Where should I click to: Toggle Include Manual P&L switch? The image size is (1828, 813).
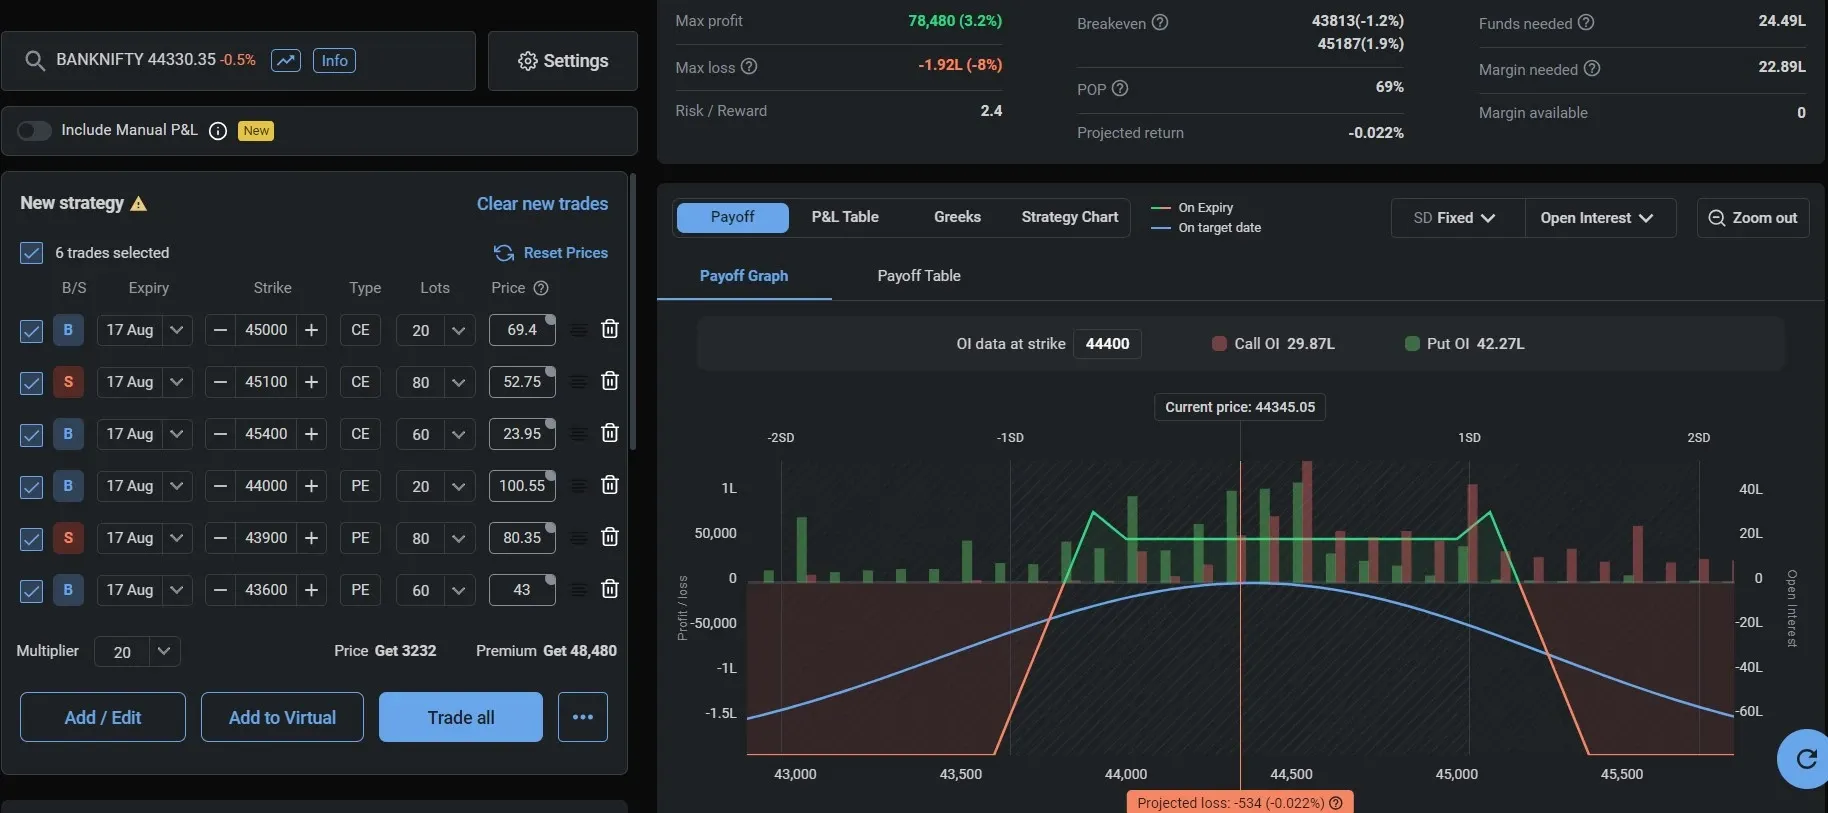point(34,131)
